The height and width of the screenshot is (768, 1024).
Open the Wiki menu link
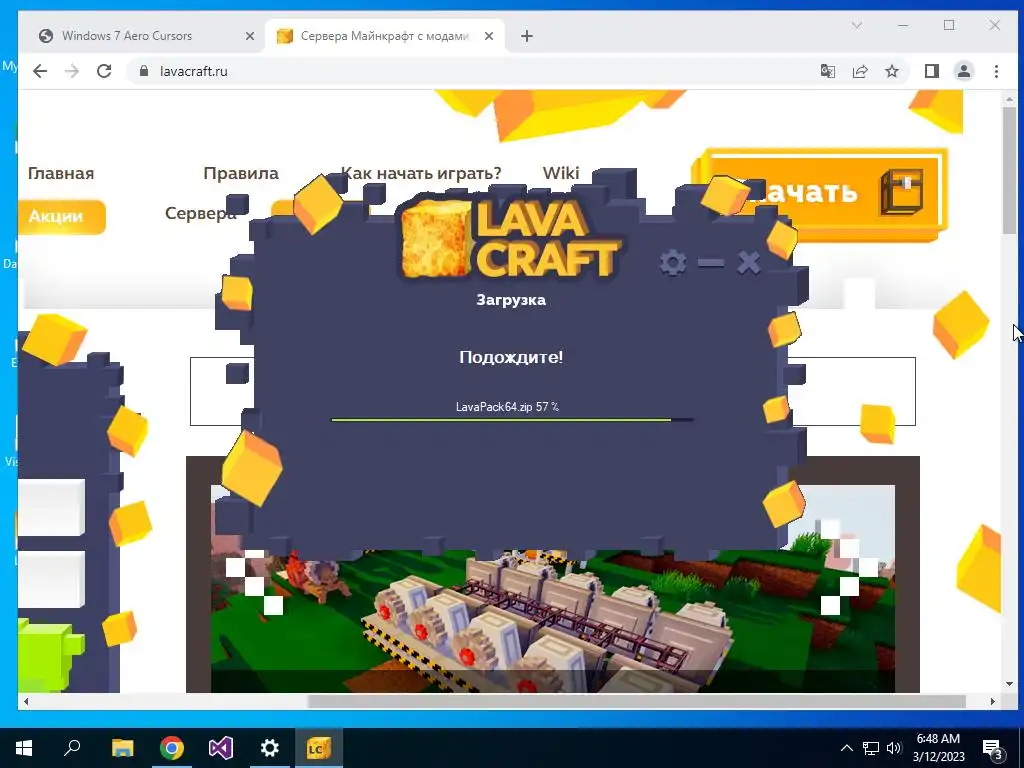pyautogui.click(x=561, y=173)
